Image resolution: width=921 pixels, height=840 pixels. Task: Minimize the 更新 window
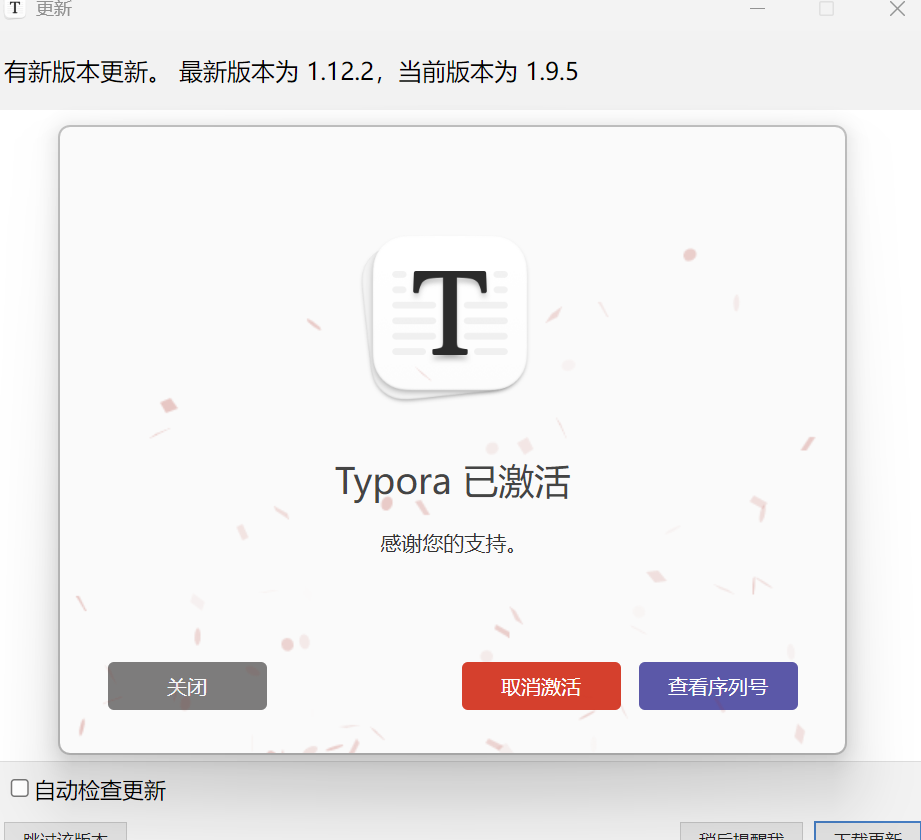pyautogui.click(x=758, y=9)
